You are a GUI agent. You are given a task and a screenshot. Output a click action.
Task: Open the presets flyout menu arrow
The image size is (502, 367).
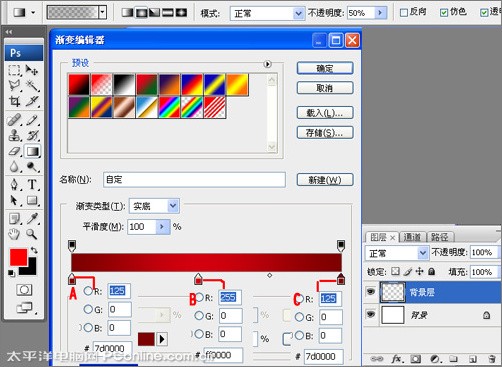coord(267,64)
